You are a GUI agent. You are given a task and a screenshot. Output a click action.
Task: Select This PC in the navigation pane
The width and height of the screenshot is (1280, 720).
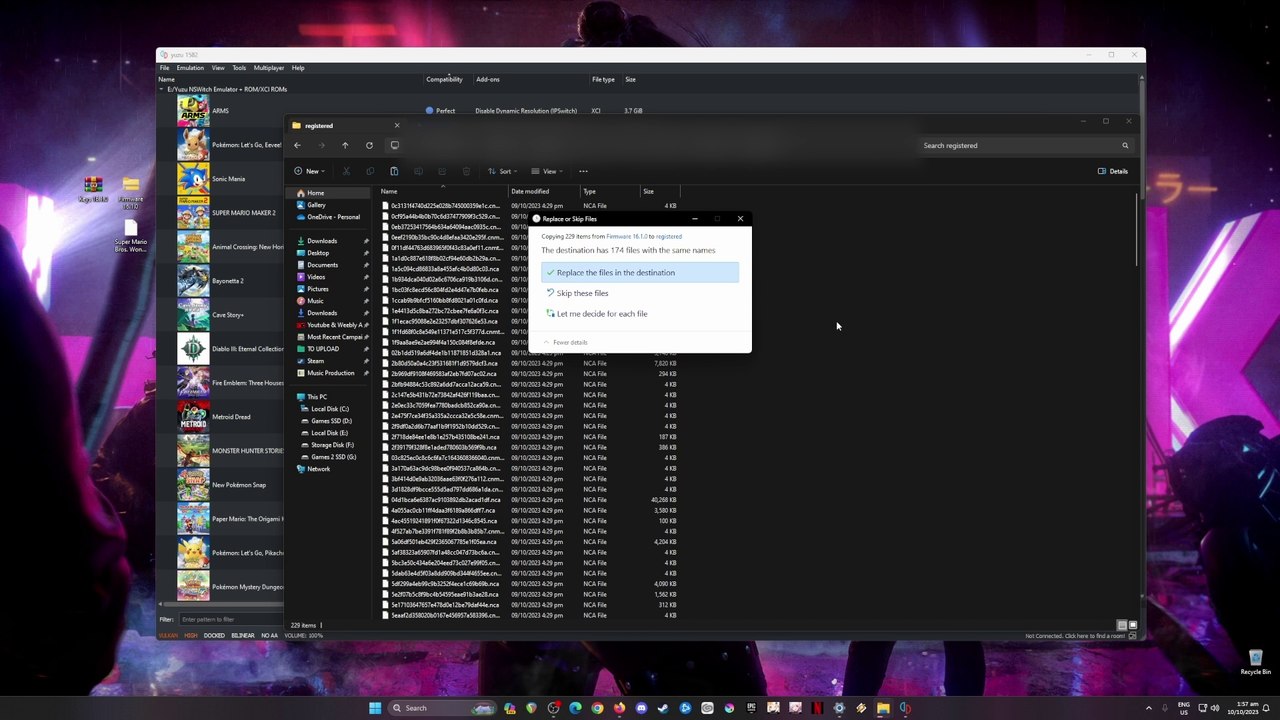[316, 397]
